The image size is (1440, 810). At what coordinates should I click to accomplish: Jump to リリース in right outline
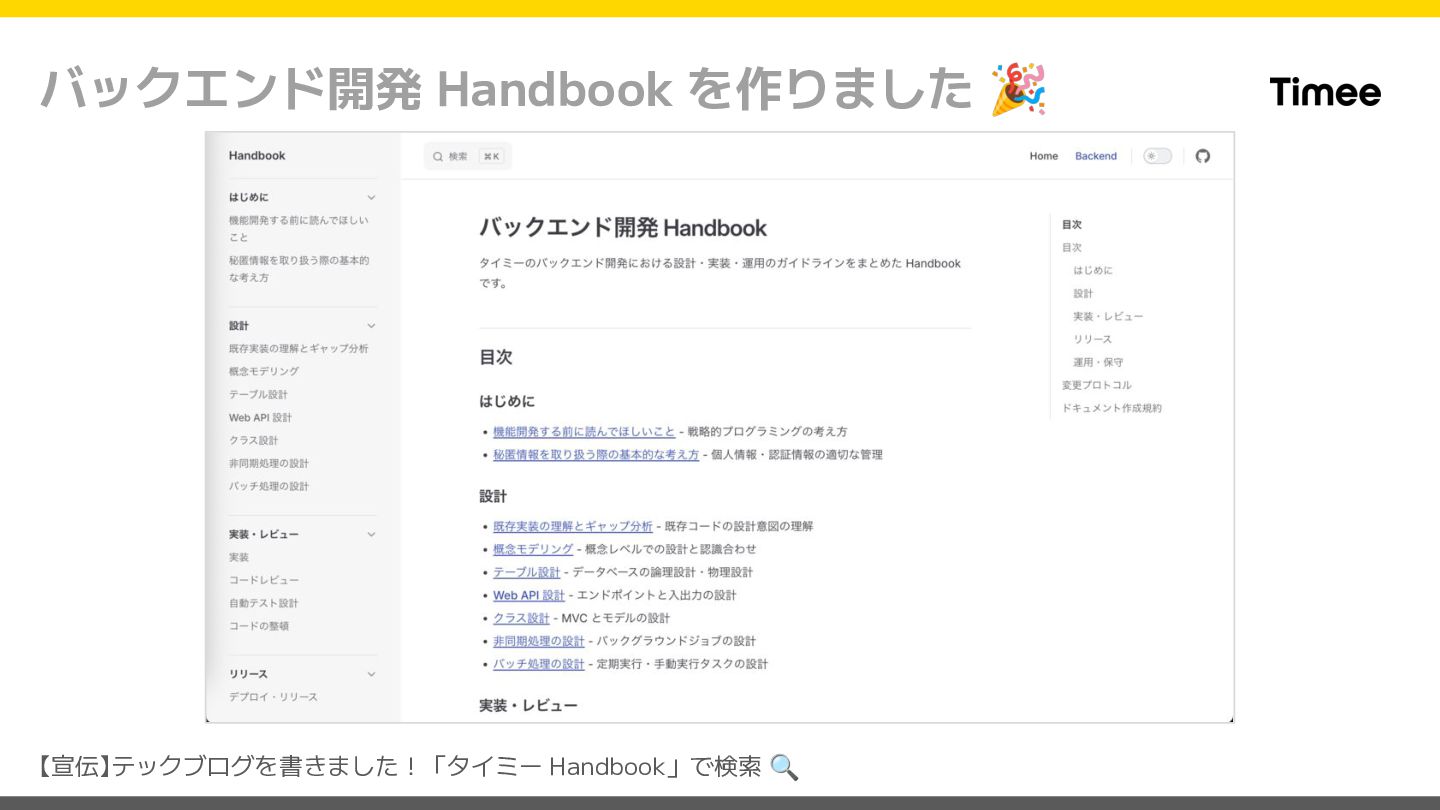click(x=1093, y=340)
